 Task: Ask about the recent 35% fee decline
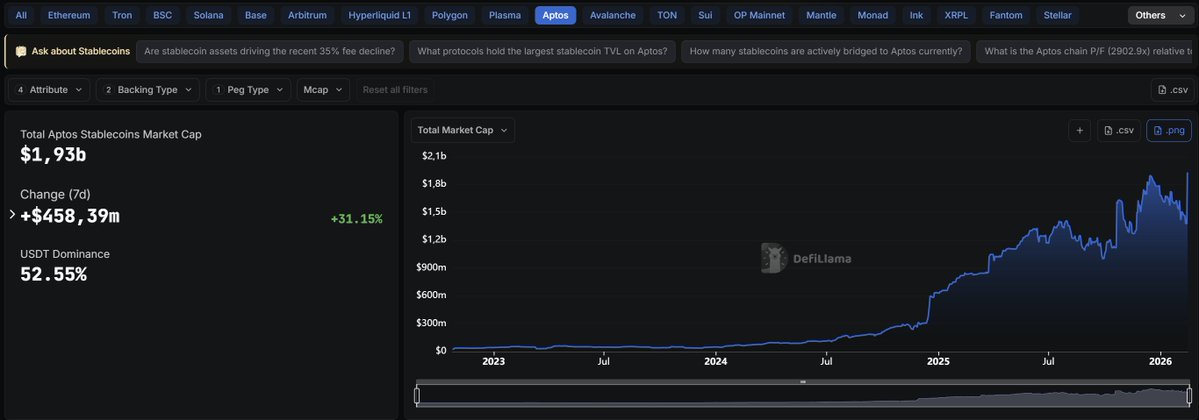point(269,51)
